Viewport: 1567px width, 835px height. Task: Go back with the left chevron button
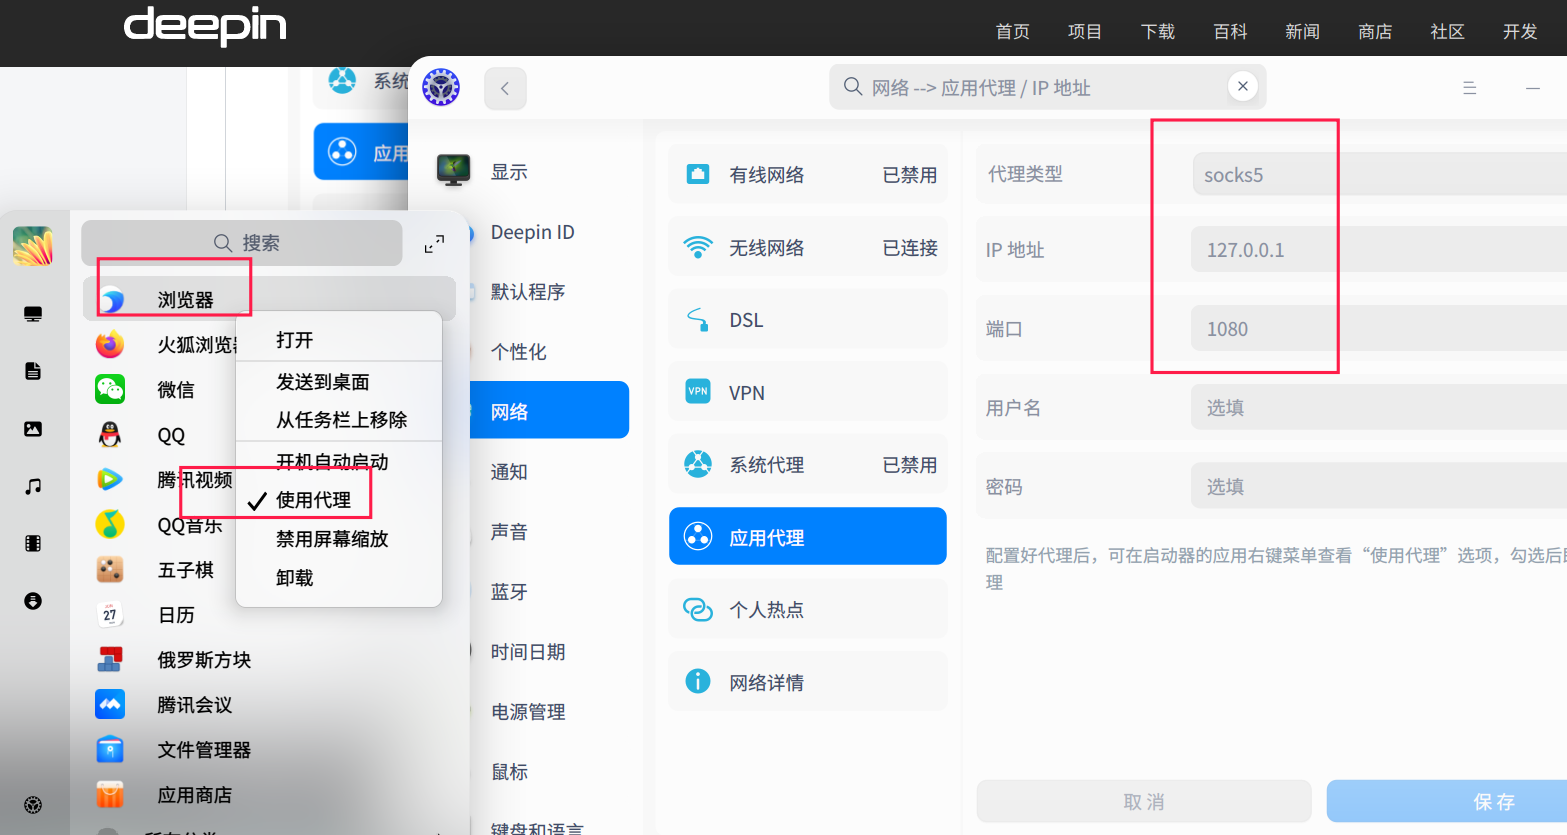click(505, 88)
